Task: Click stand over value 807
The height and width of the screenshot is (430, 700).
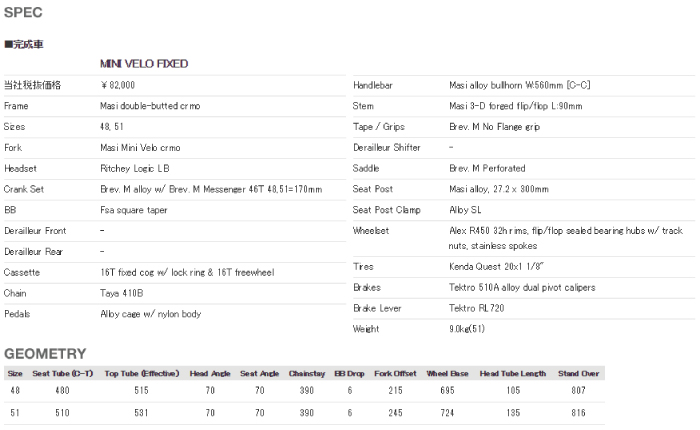Action: (x=579, y=391)
